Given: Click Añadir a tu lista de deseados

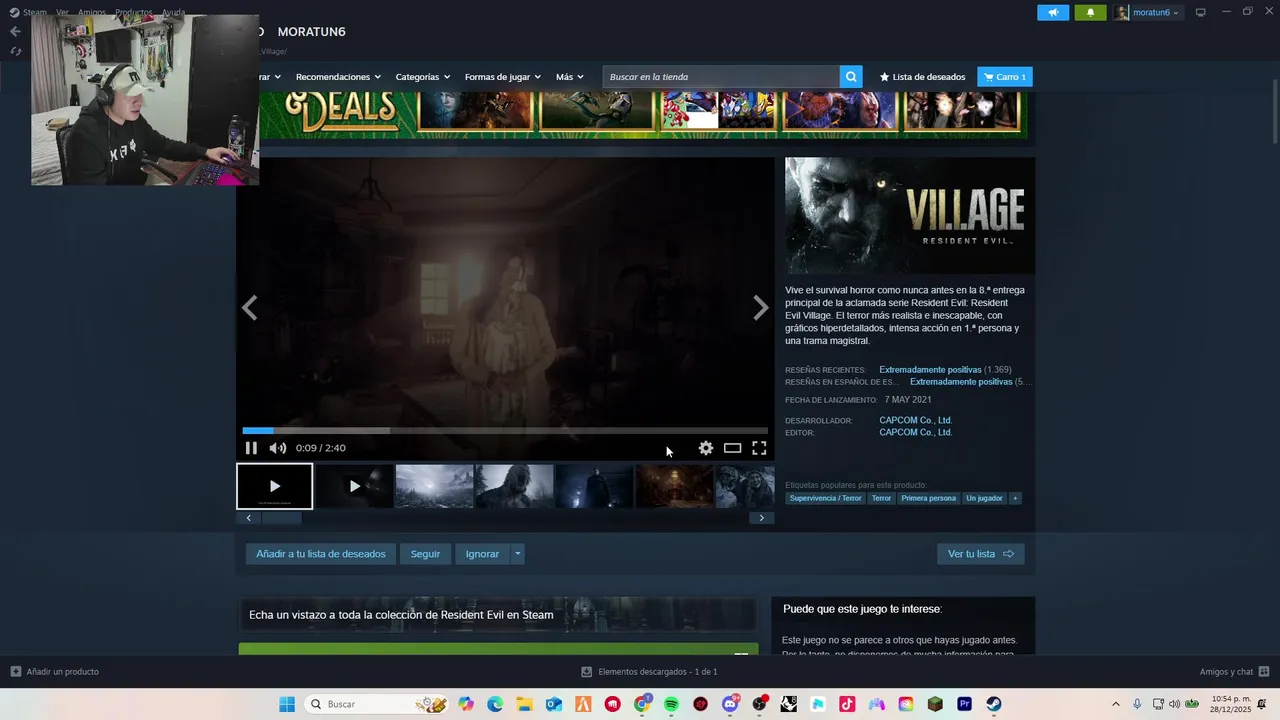Looking at the screenshot, I should (321, 554).
